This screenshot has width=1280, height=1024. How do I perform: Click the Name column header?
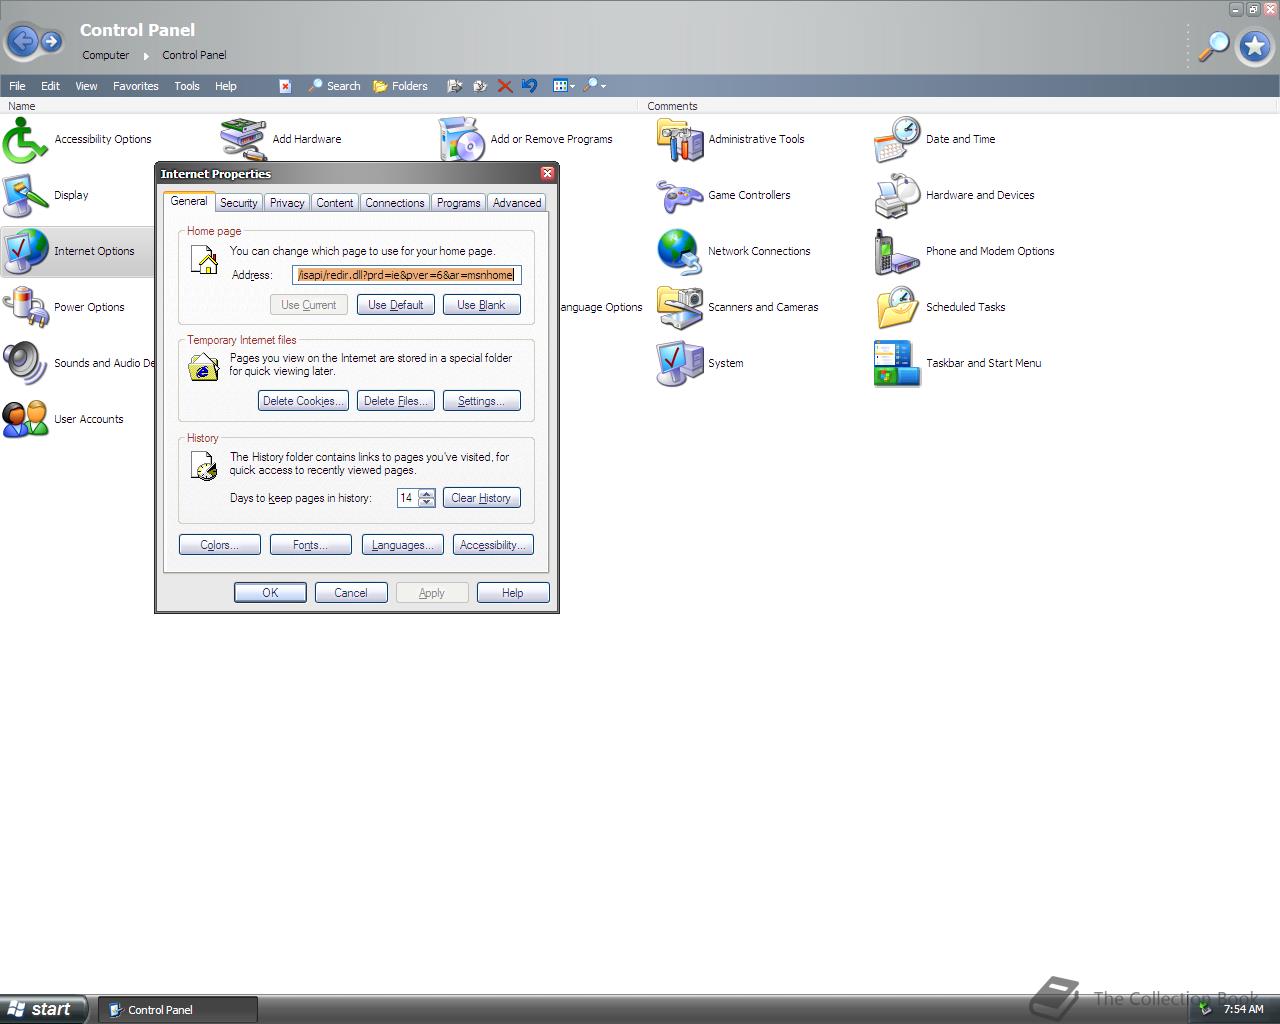(318, 106)
